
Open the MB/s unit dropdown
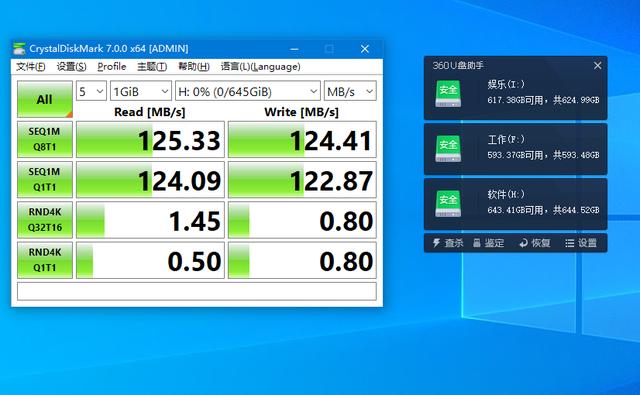(x=350, y=91)
